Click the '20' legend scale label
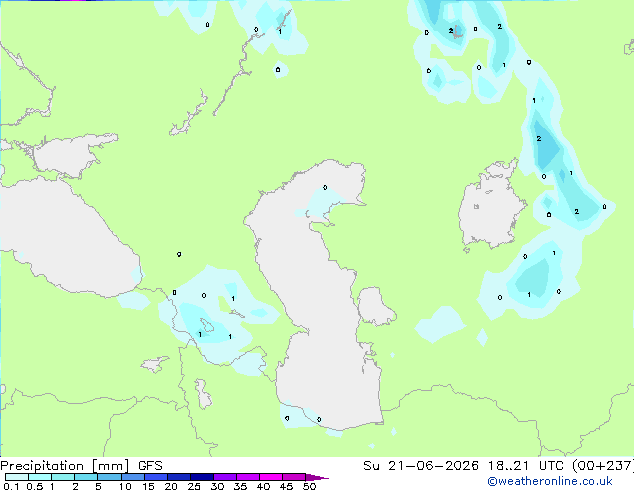The width and height of the screenshot is (634, 490). pos(171,486)
